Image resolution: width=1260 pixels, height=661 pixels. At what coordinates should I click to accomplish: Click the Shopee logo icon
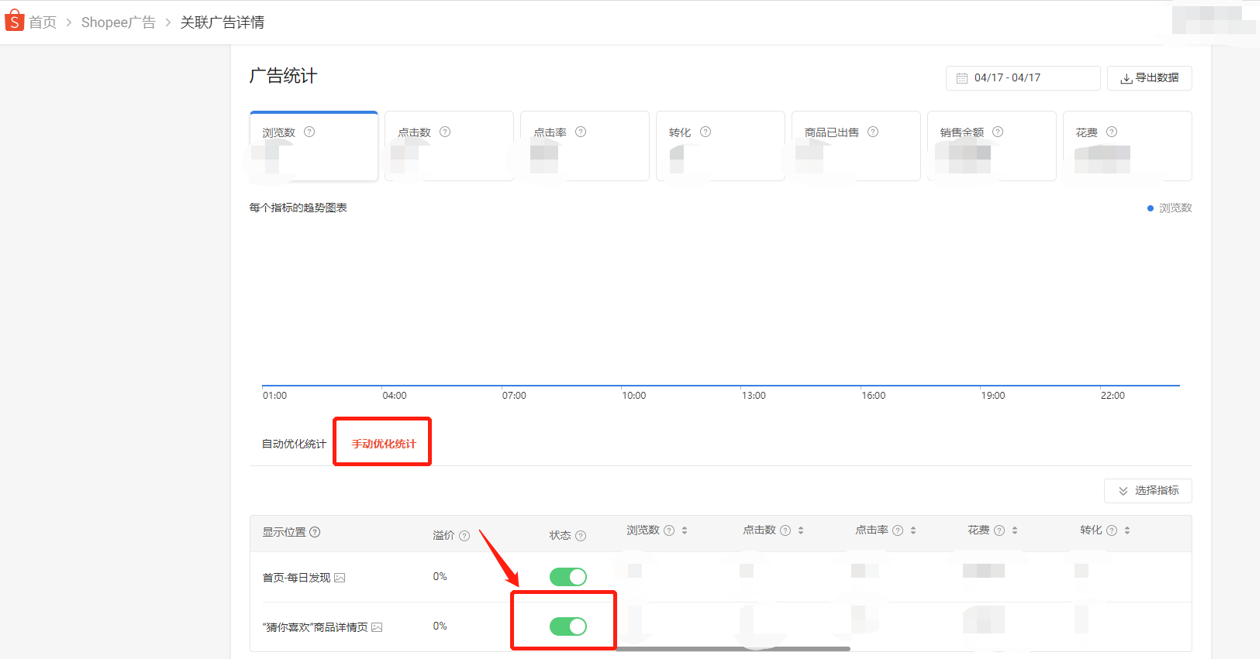(14, 21)
